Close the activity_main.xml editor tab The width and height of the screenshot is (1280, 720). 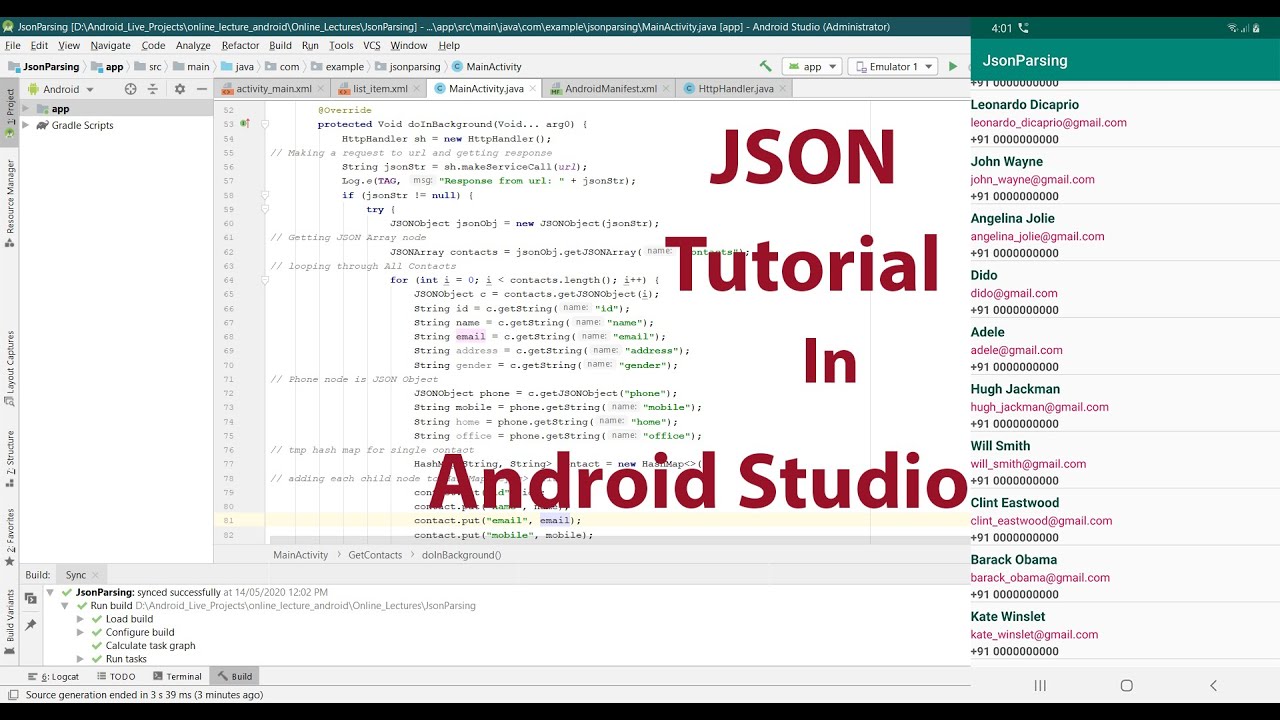[319, 89]
